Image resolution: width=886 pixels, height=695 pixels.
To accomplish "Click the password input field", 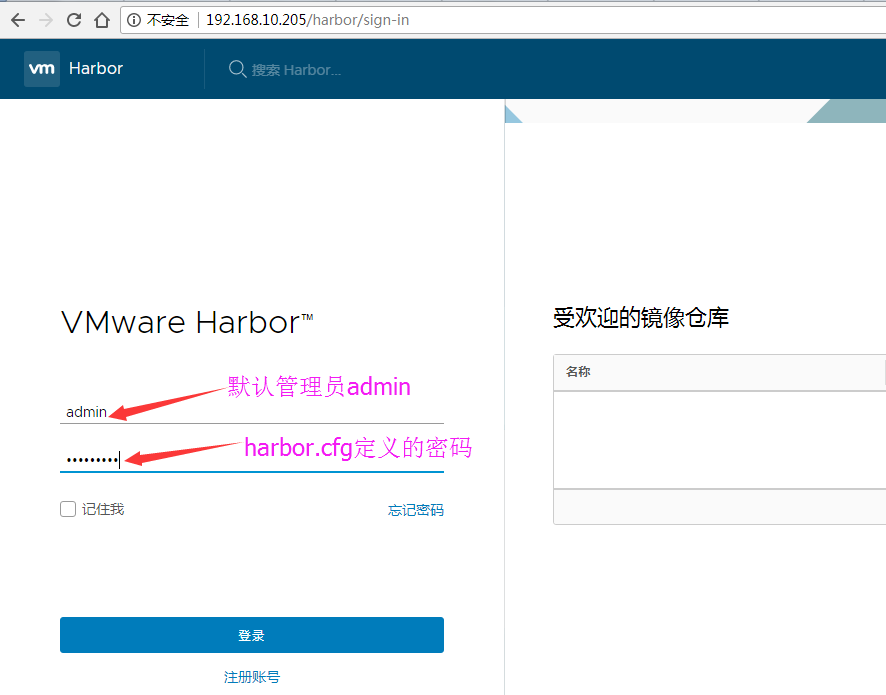I will tap(251, 460).
